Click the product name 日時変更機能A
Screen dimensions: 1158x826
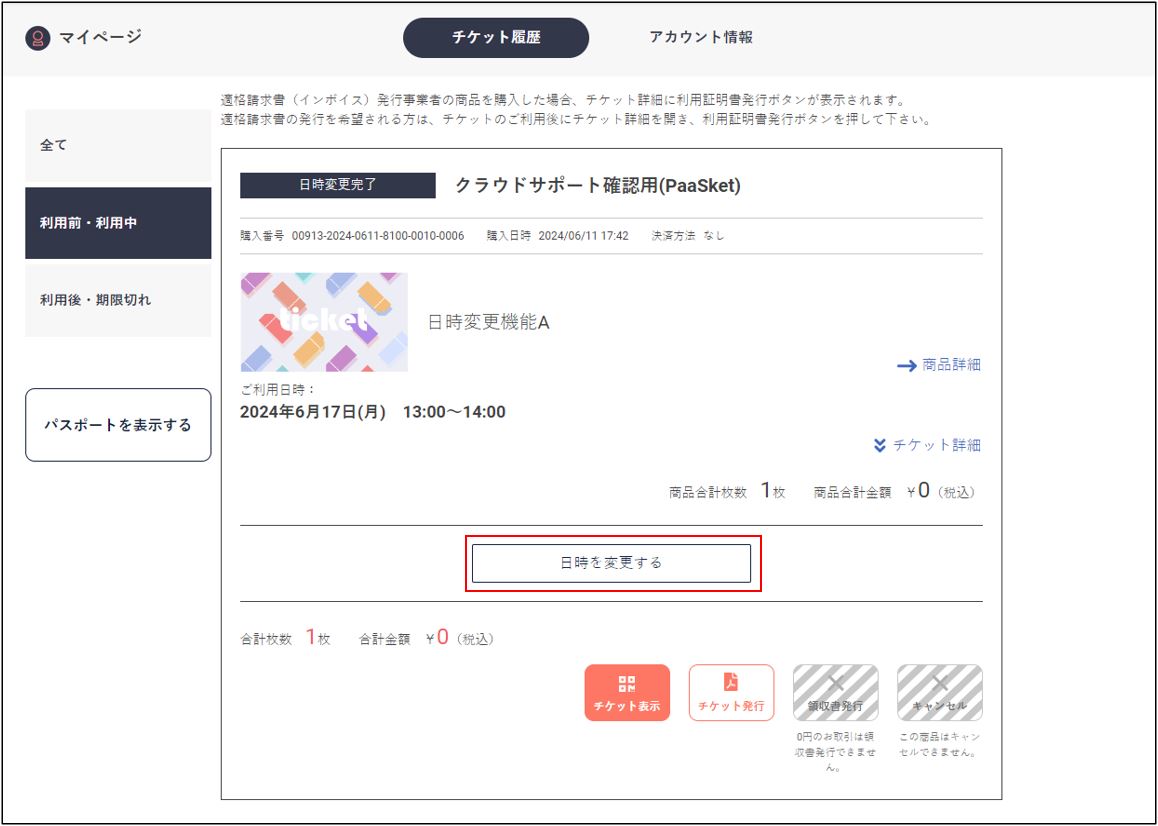[489, 322]
